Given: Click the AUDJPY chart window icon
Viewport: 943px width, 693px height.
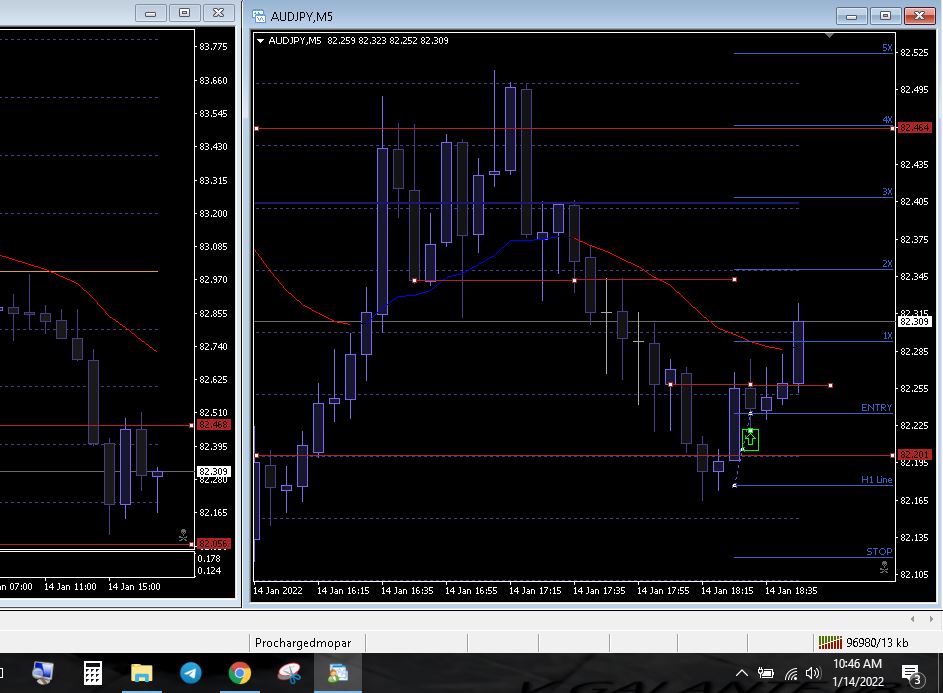Looking at the screenshot, I should pos(260,16).
